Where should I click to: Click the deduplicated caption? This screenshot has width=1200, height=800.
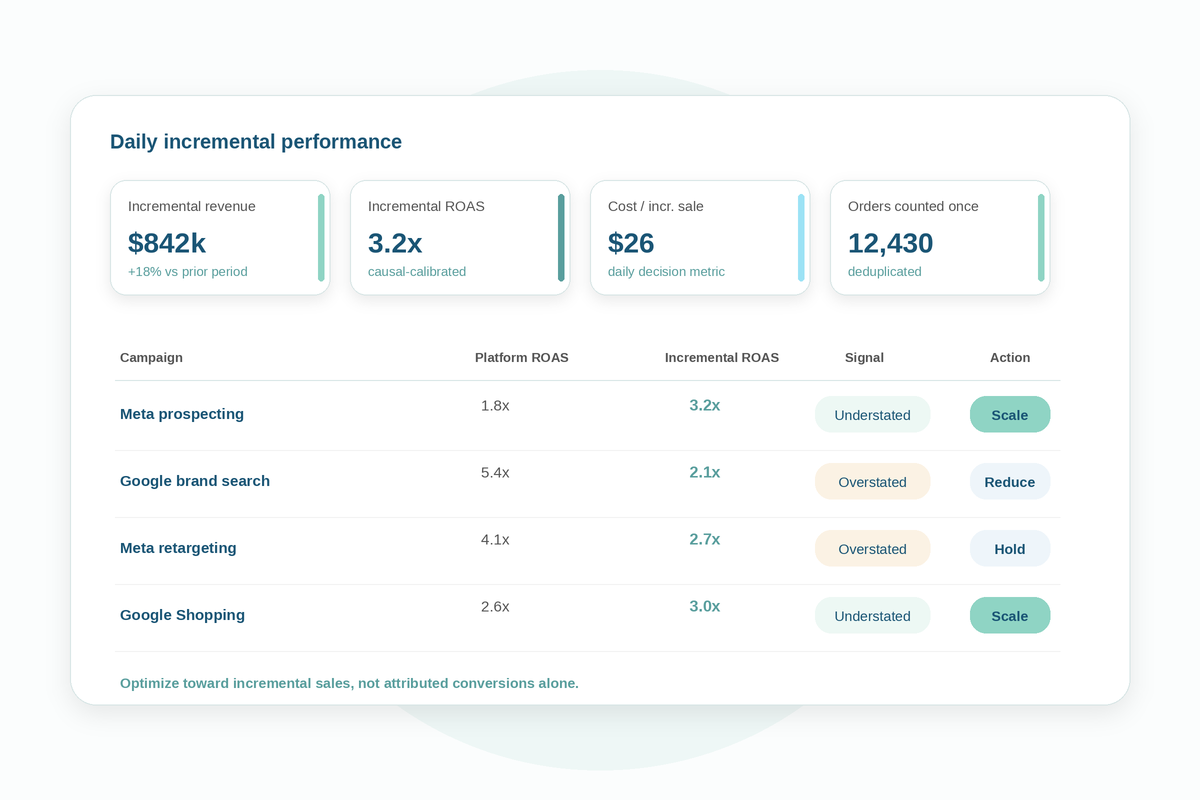tap(885, 272)
